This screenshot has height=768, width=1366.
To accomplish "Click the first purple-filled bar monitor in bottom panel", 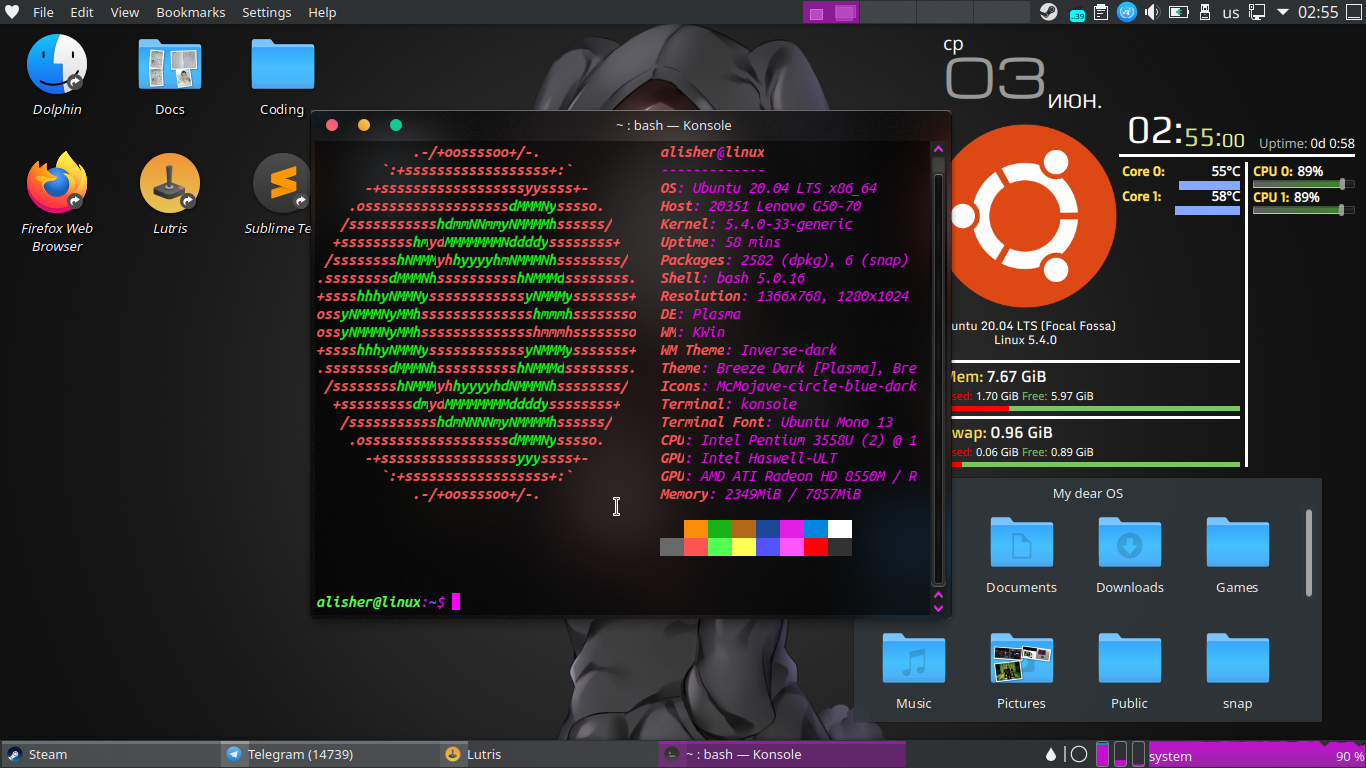I will tap(1102, 754).
